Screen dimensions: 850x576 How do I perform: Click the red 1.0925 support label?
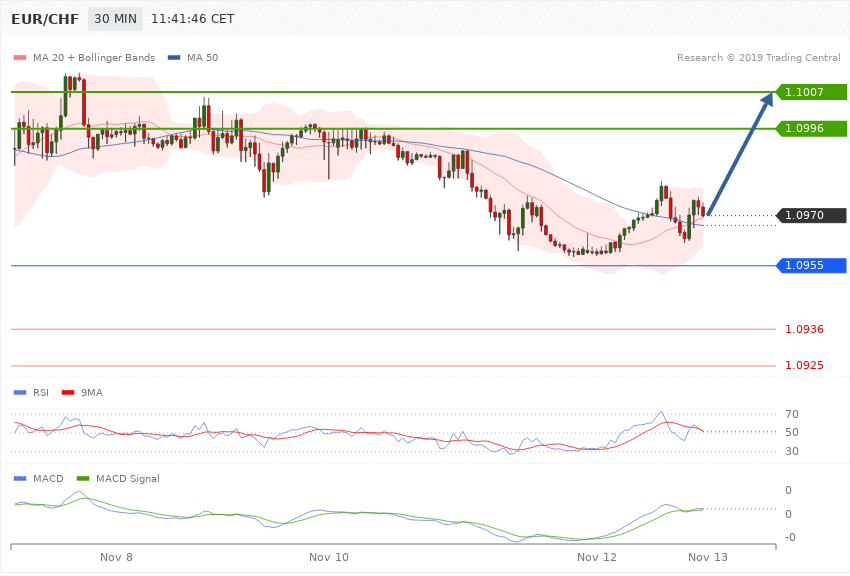pyautogui.click(x=804, y=366)
